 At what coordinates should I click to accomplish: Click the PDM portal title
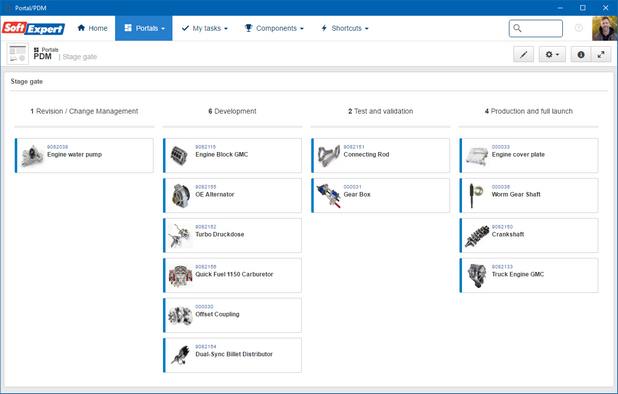43,56
